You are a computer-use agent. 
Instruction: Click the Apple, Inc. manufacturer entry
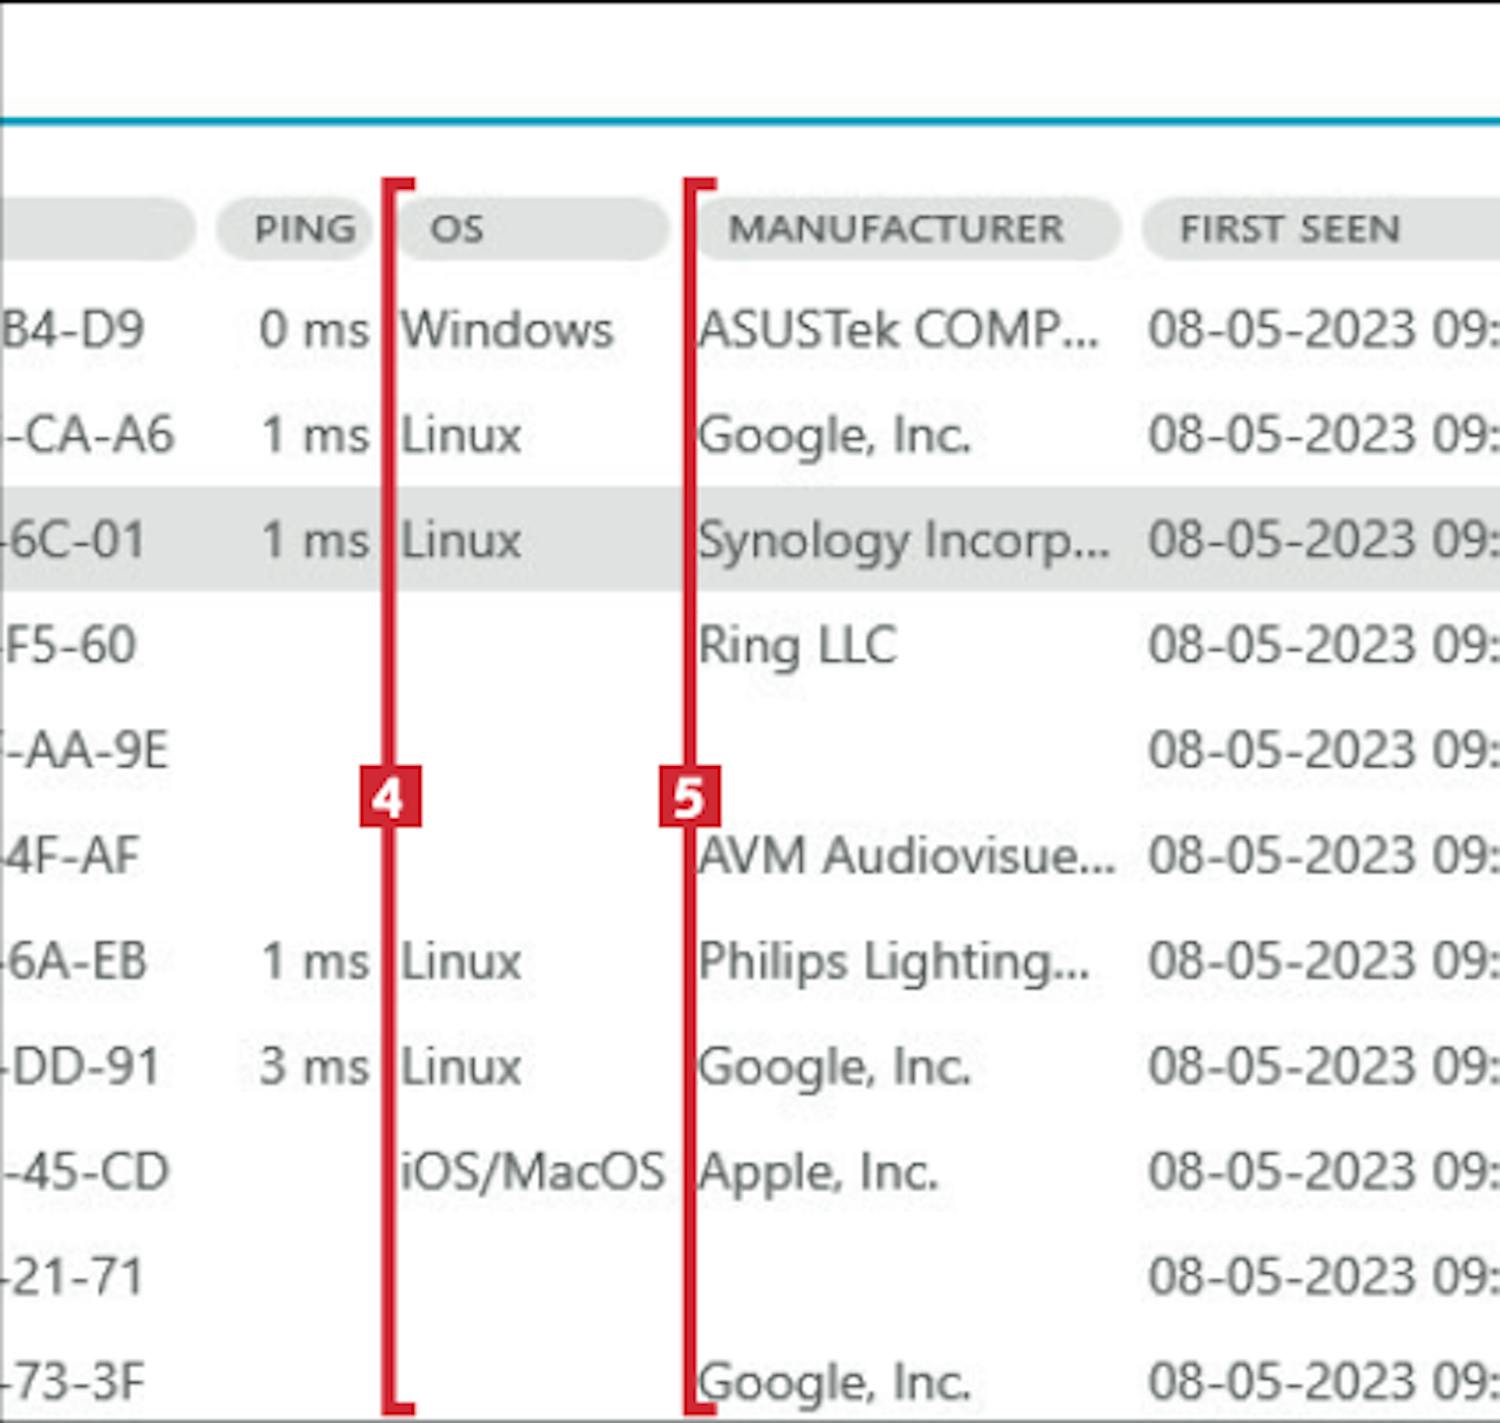coord(818,1172)
